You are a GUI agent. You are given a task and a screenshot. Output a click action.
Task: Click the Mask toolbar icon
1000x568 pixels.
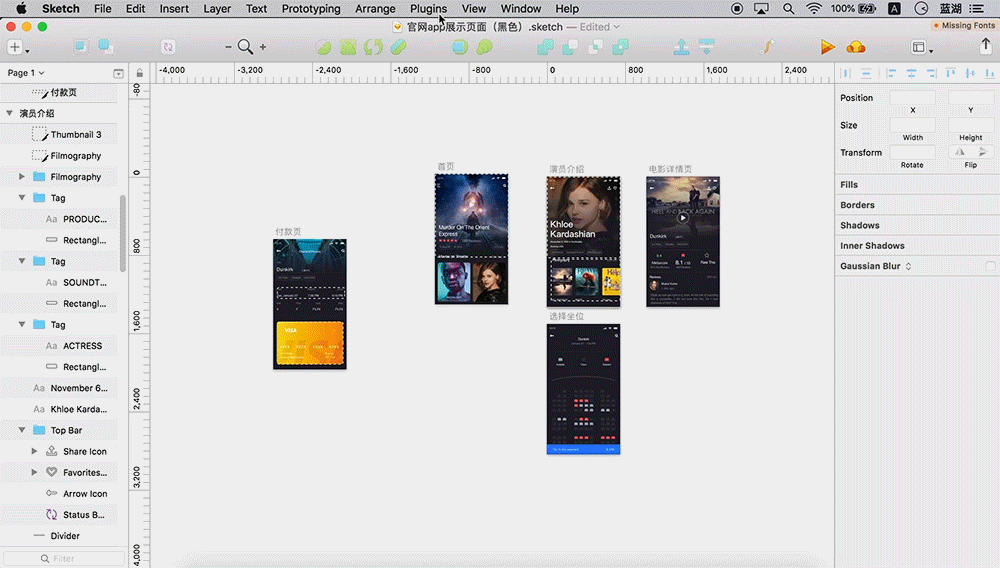coord(460,47)
